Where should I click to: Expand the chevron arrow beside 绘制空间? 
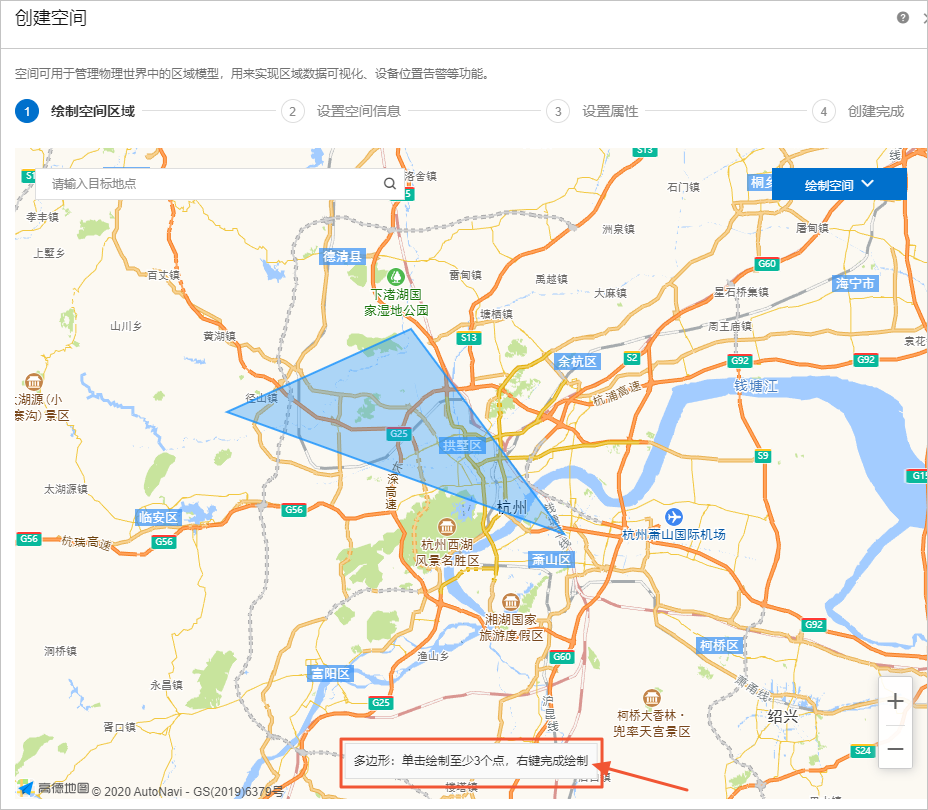pos(868,183)
